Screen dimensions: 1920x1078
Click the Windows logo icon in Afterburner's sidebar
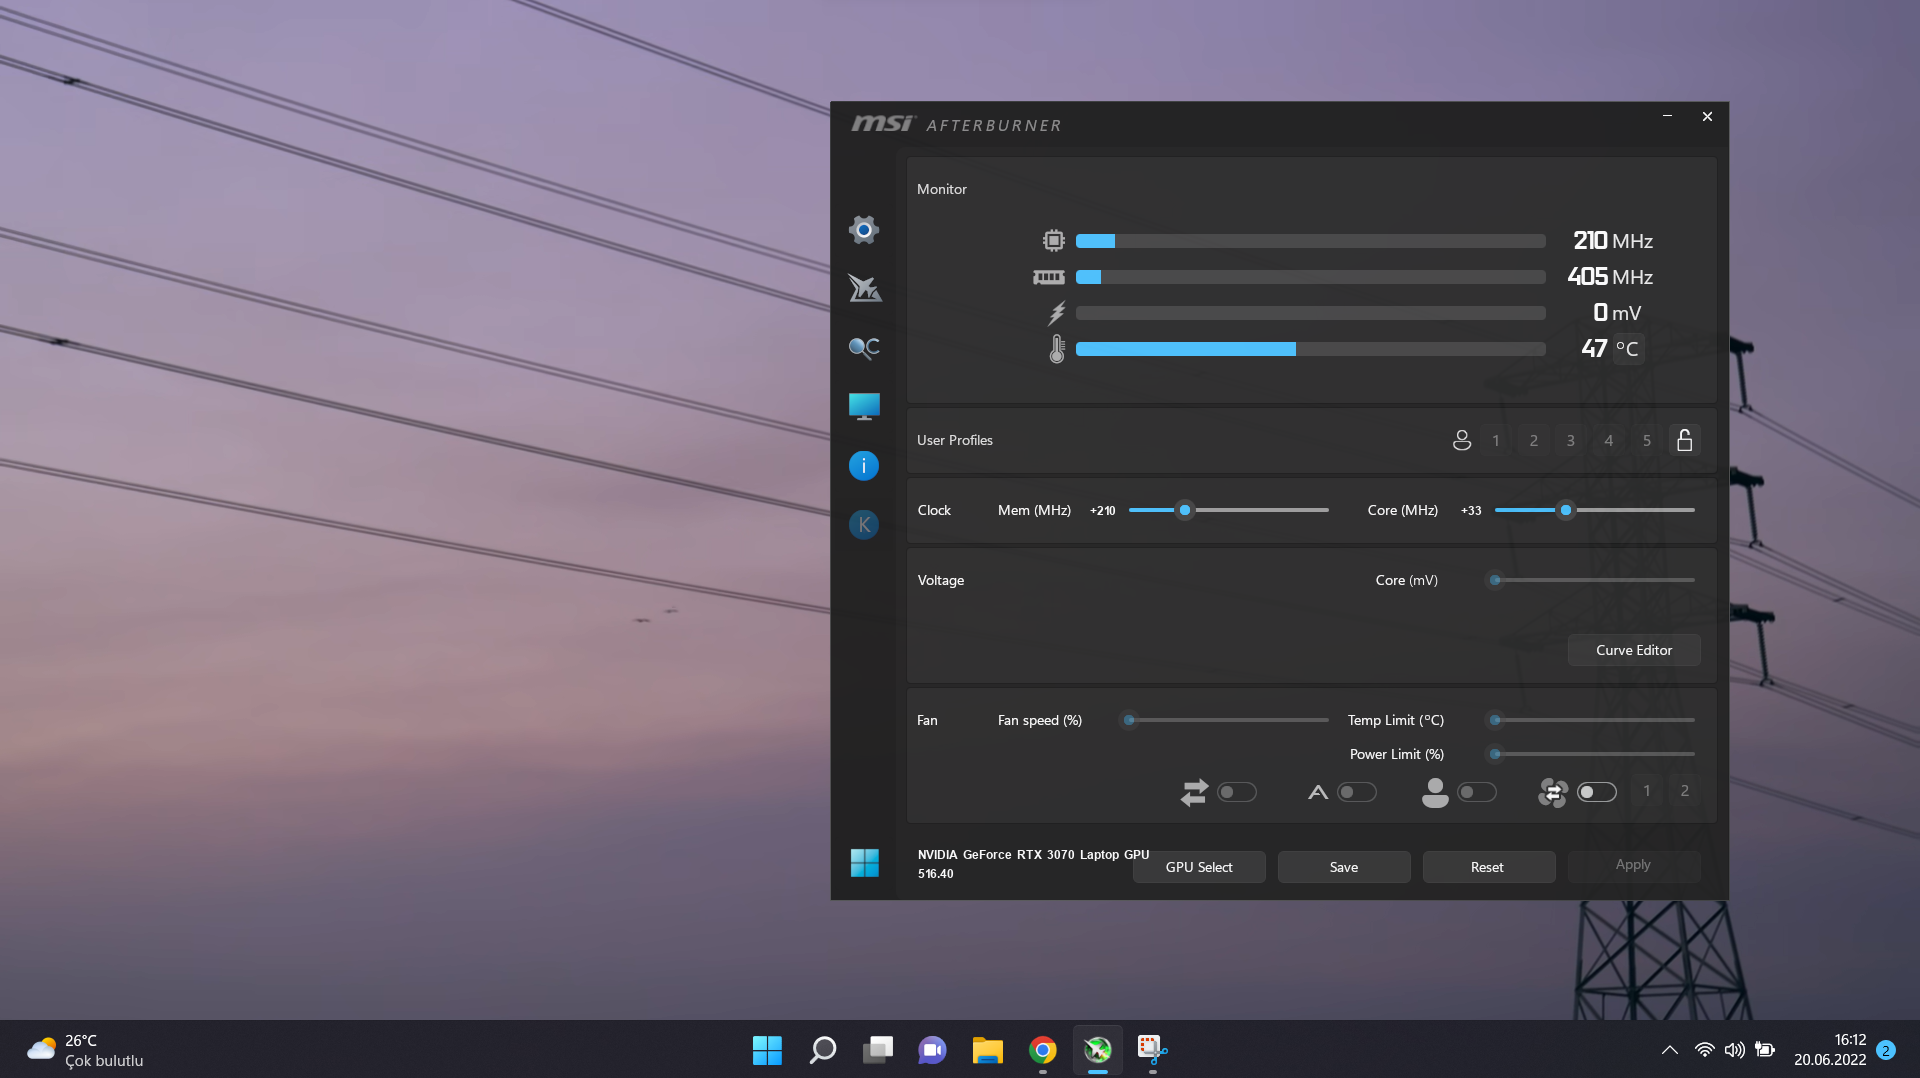pyautogui.click(x=864, y=862)
